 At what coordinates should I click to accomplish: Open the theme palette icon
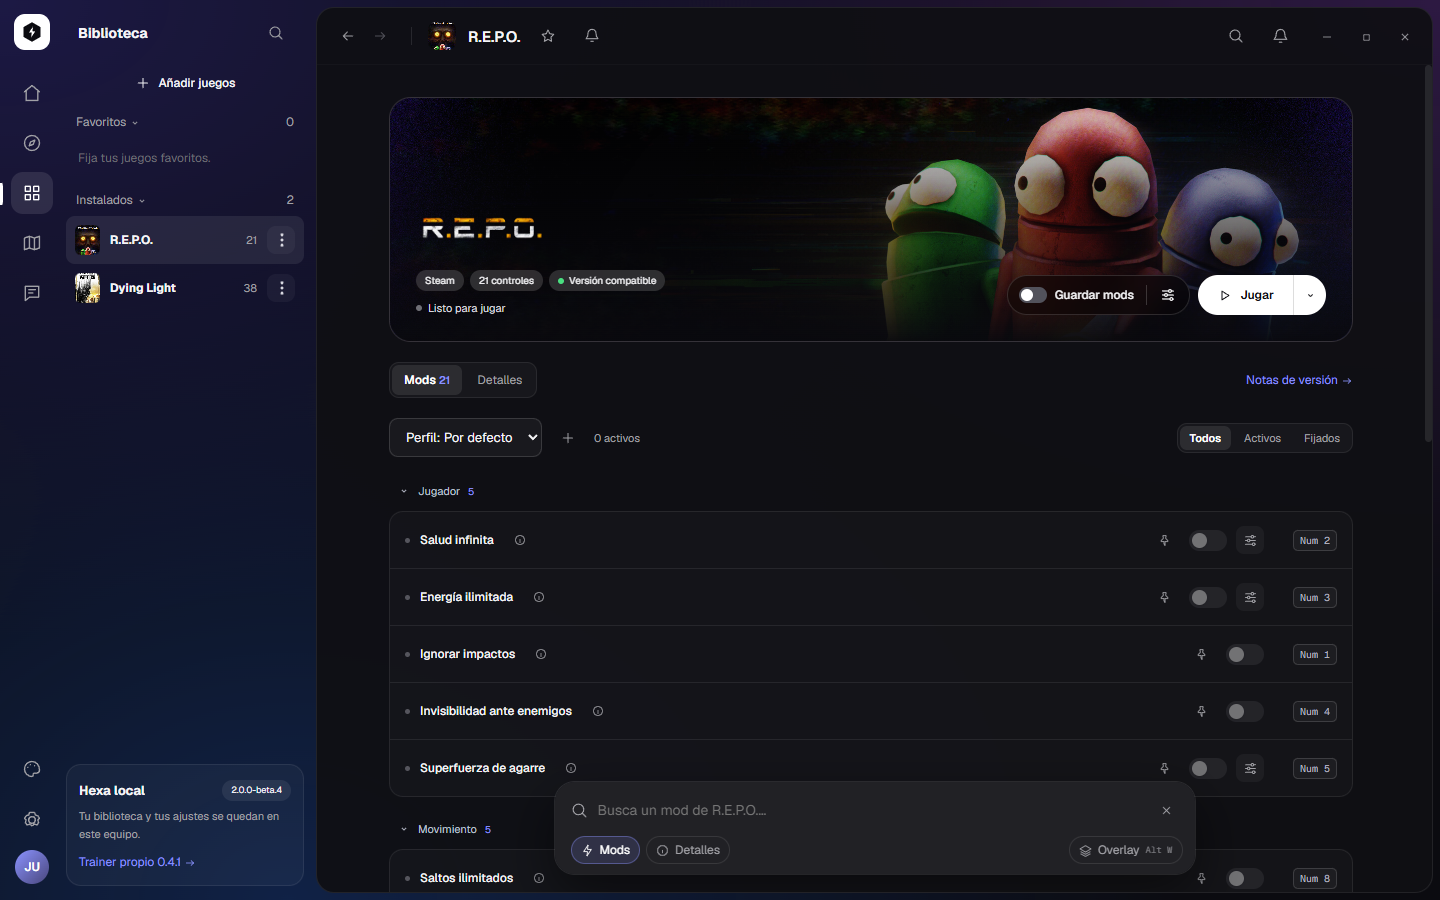coord(32,769)
